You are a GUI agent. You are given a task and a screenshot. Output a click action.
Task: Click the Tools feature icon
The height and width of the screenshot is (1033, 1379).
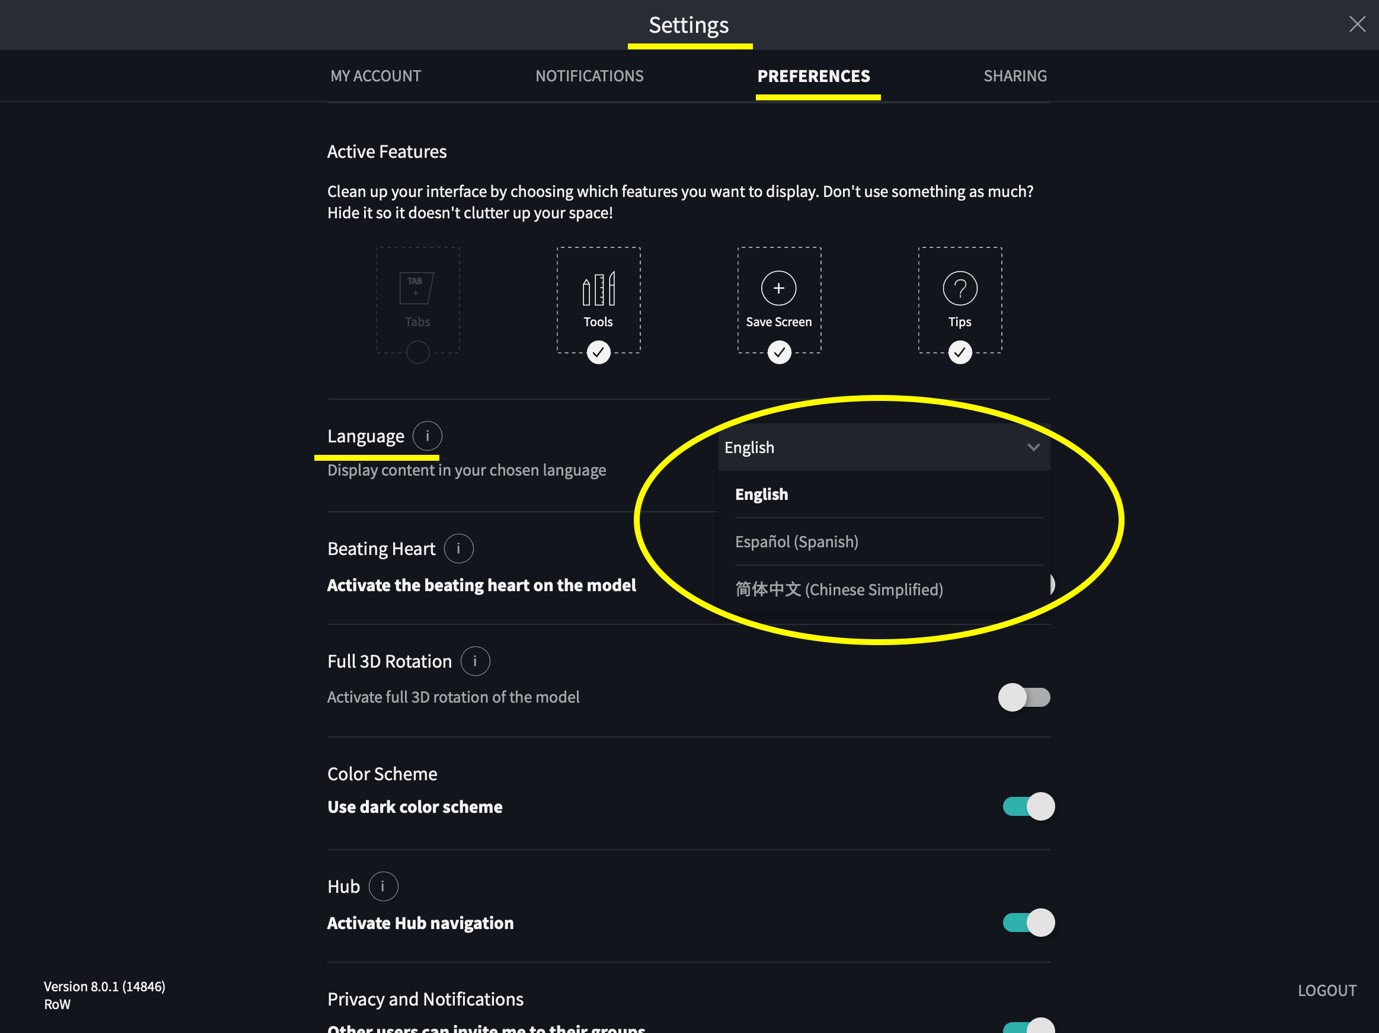tap(598, 289)
